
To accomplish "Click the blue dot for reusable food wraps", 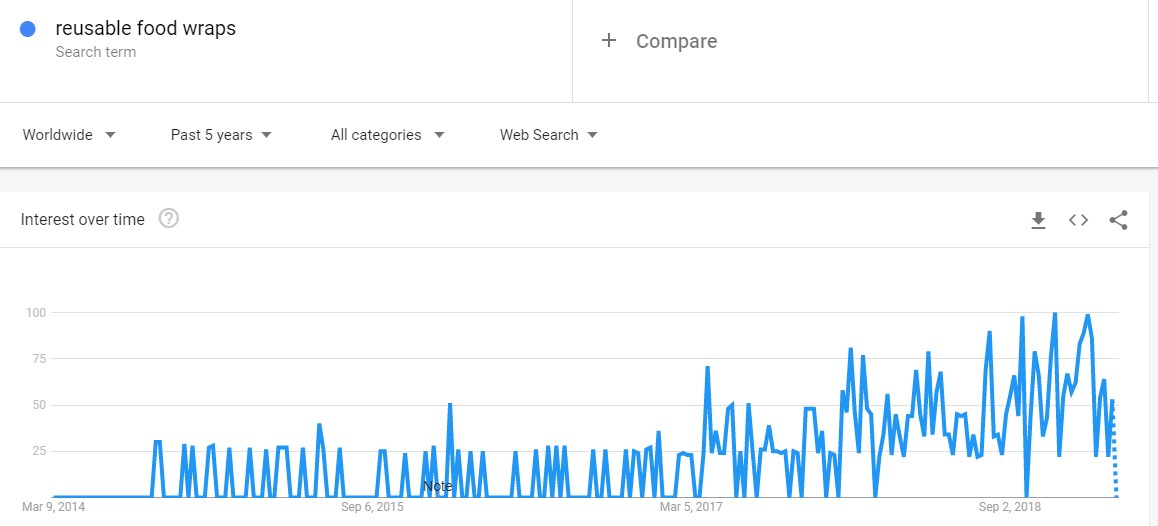I will click(28, 30).
